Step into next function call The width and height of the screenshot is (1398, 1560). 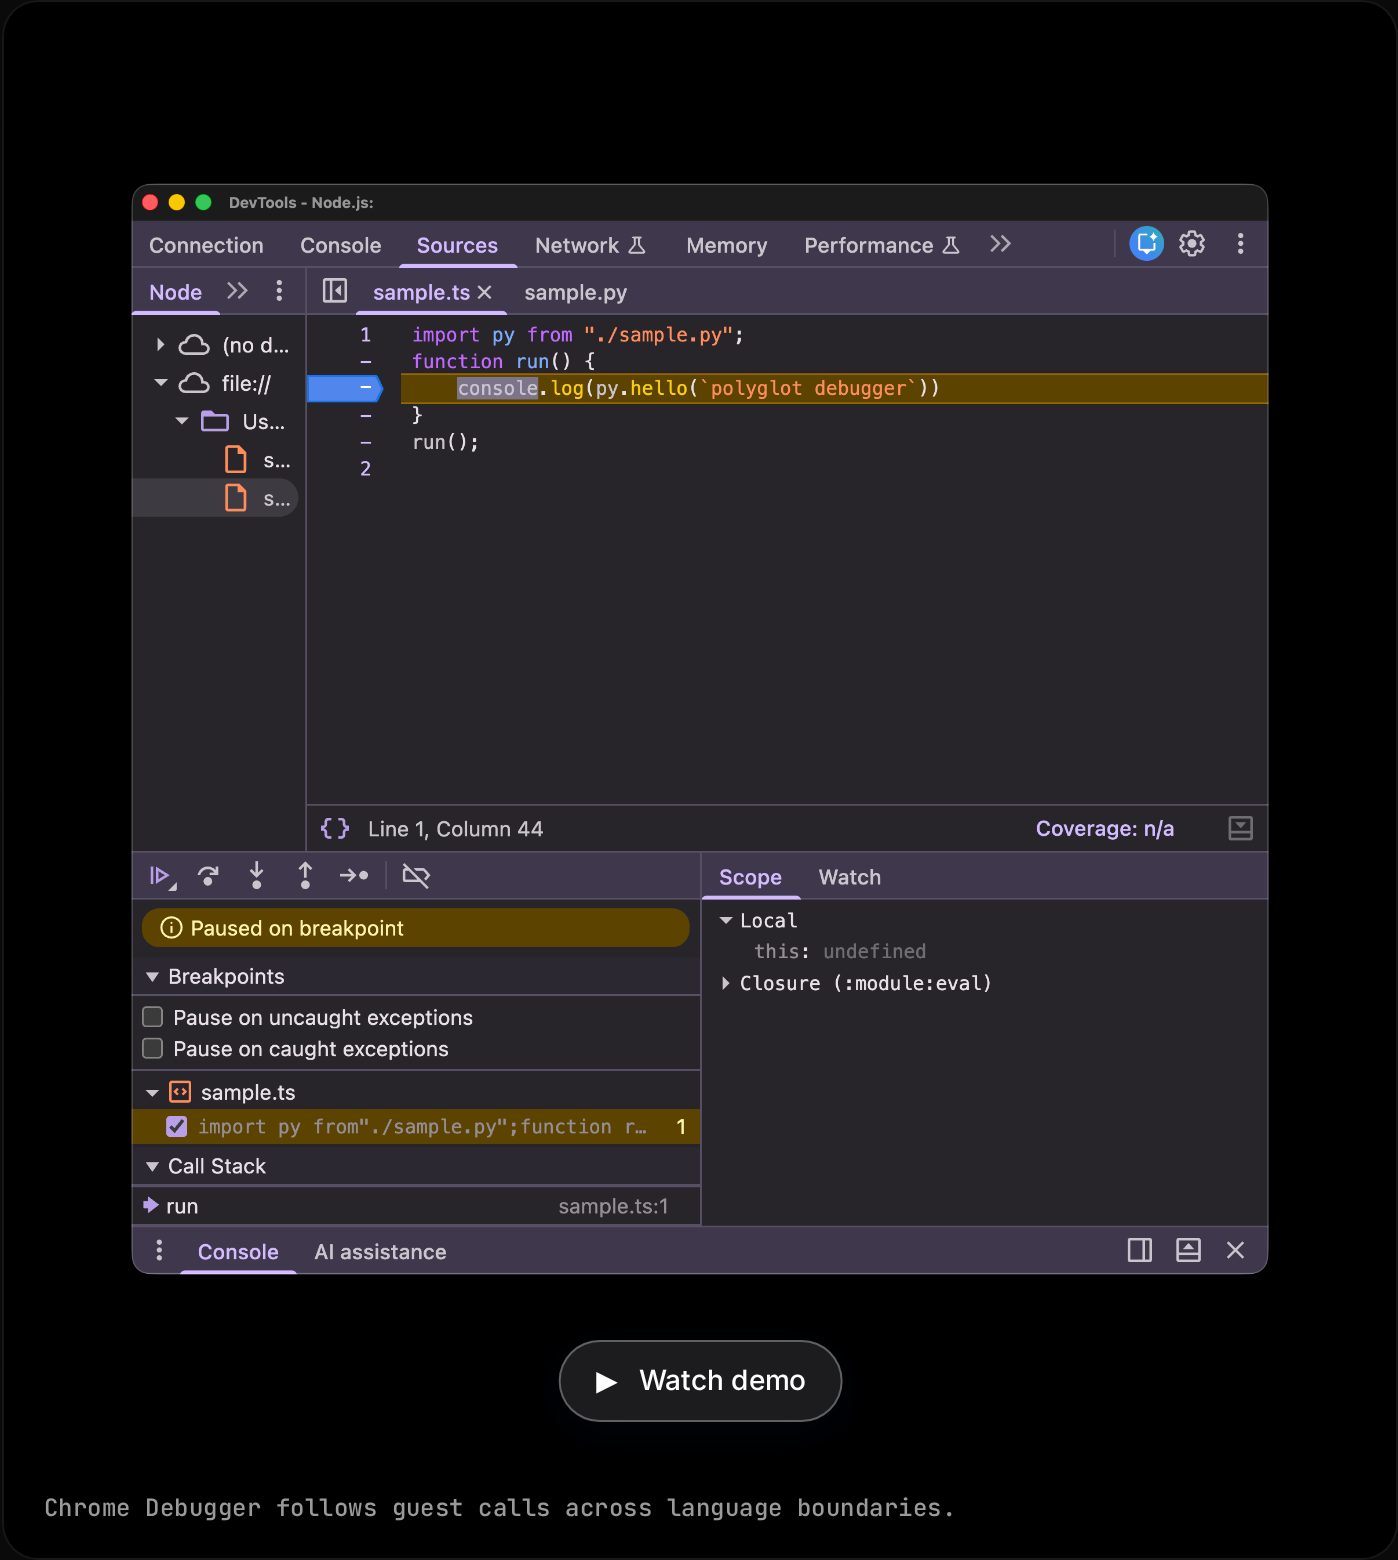pyautogui.click(x=256, y=876)
